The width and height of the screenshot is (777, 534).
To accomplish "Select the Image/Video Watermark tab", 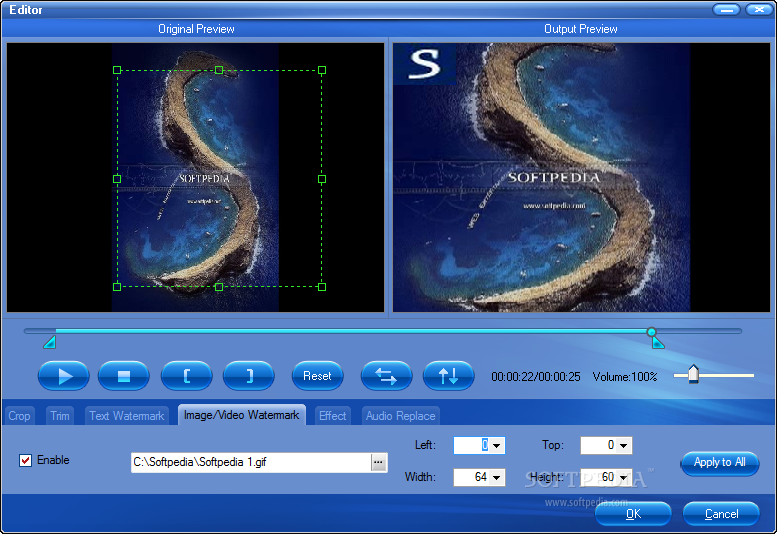I will [242, 415].
